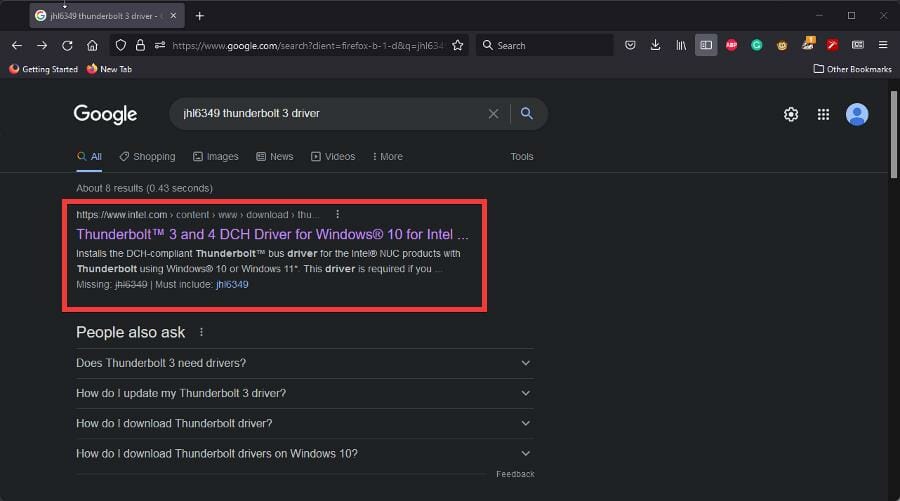Clear the Google search query

[493, 114]
